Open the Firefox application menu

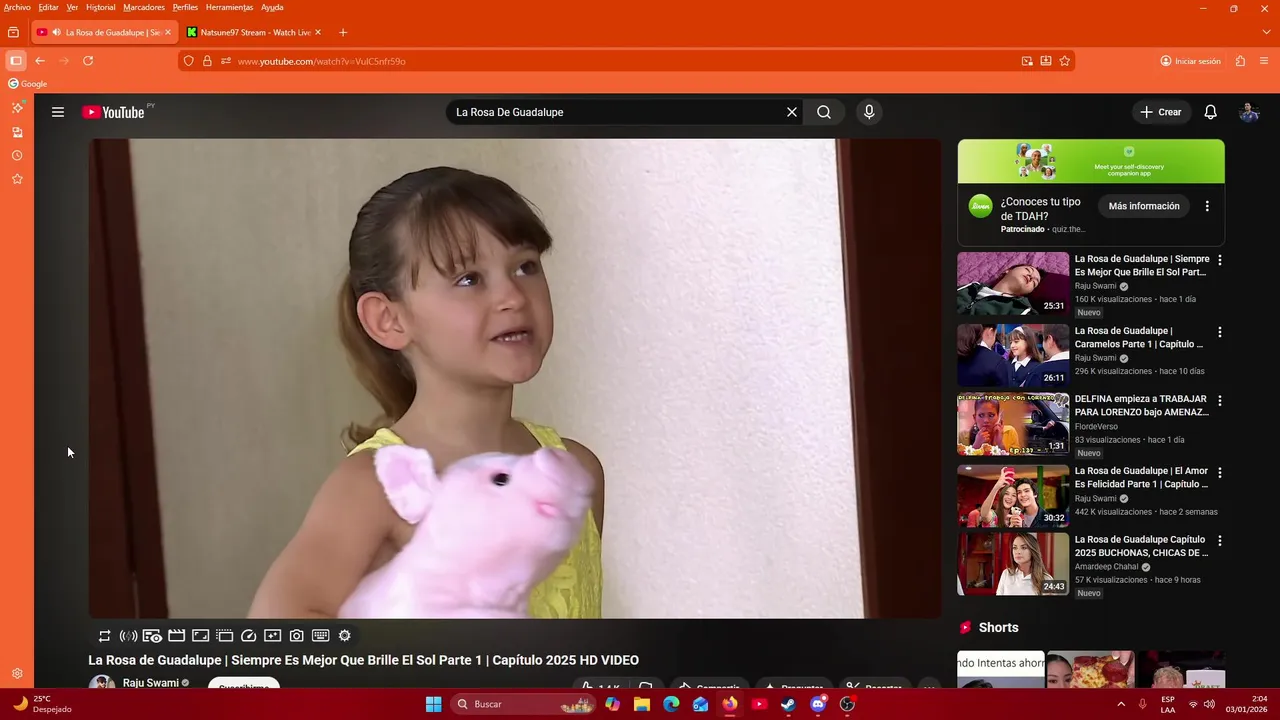coord(1264,61)
